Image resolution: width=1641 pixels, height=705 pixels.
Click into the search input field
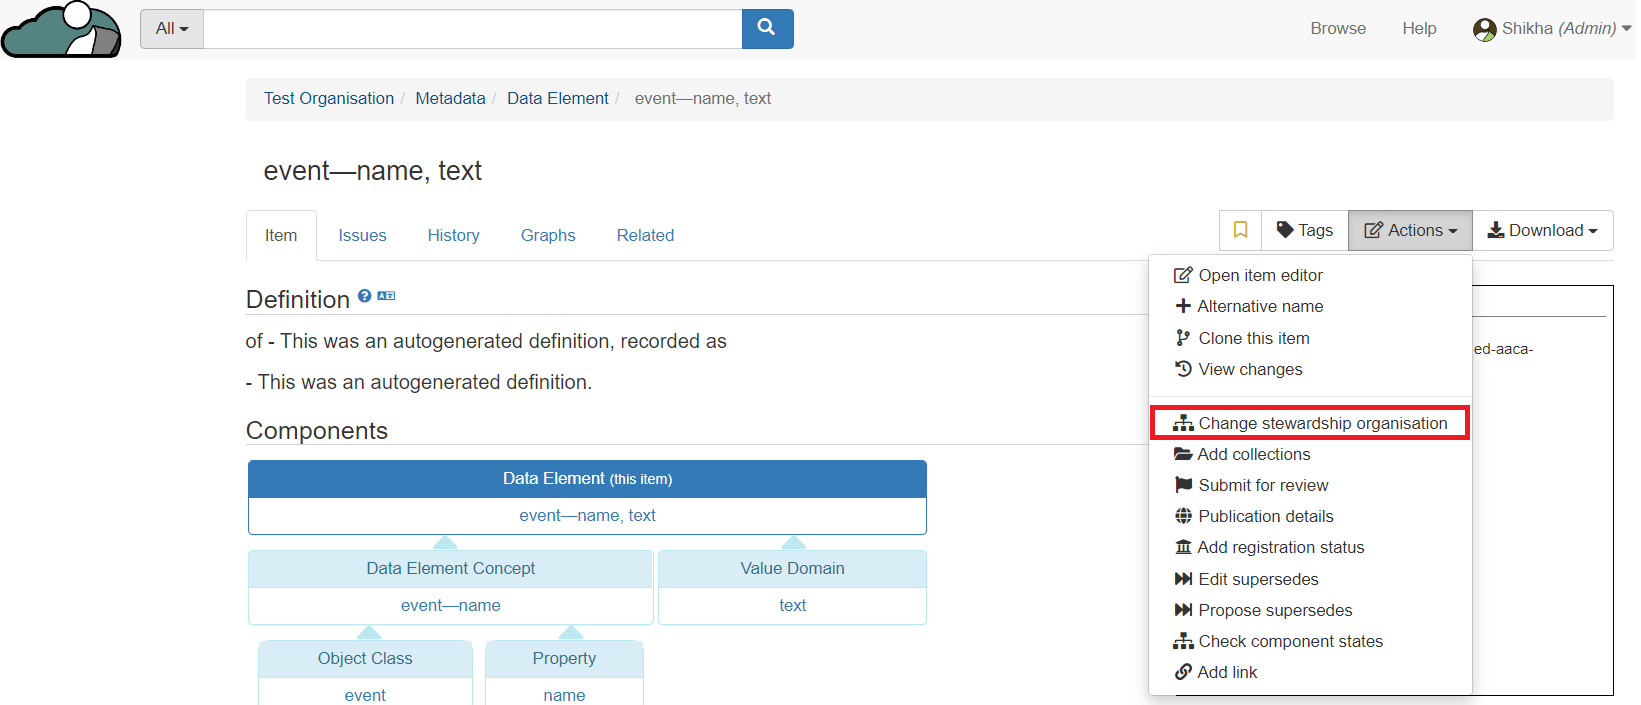[x=472, y=29]
